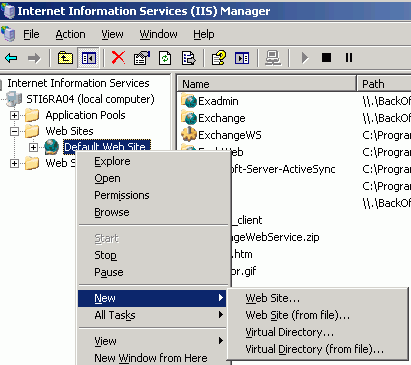Viewport: 411px width, 365px height.
Task: Open the Help menu
Action: point(204,34)
